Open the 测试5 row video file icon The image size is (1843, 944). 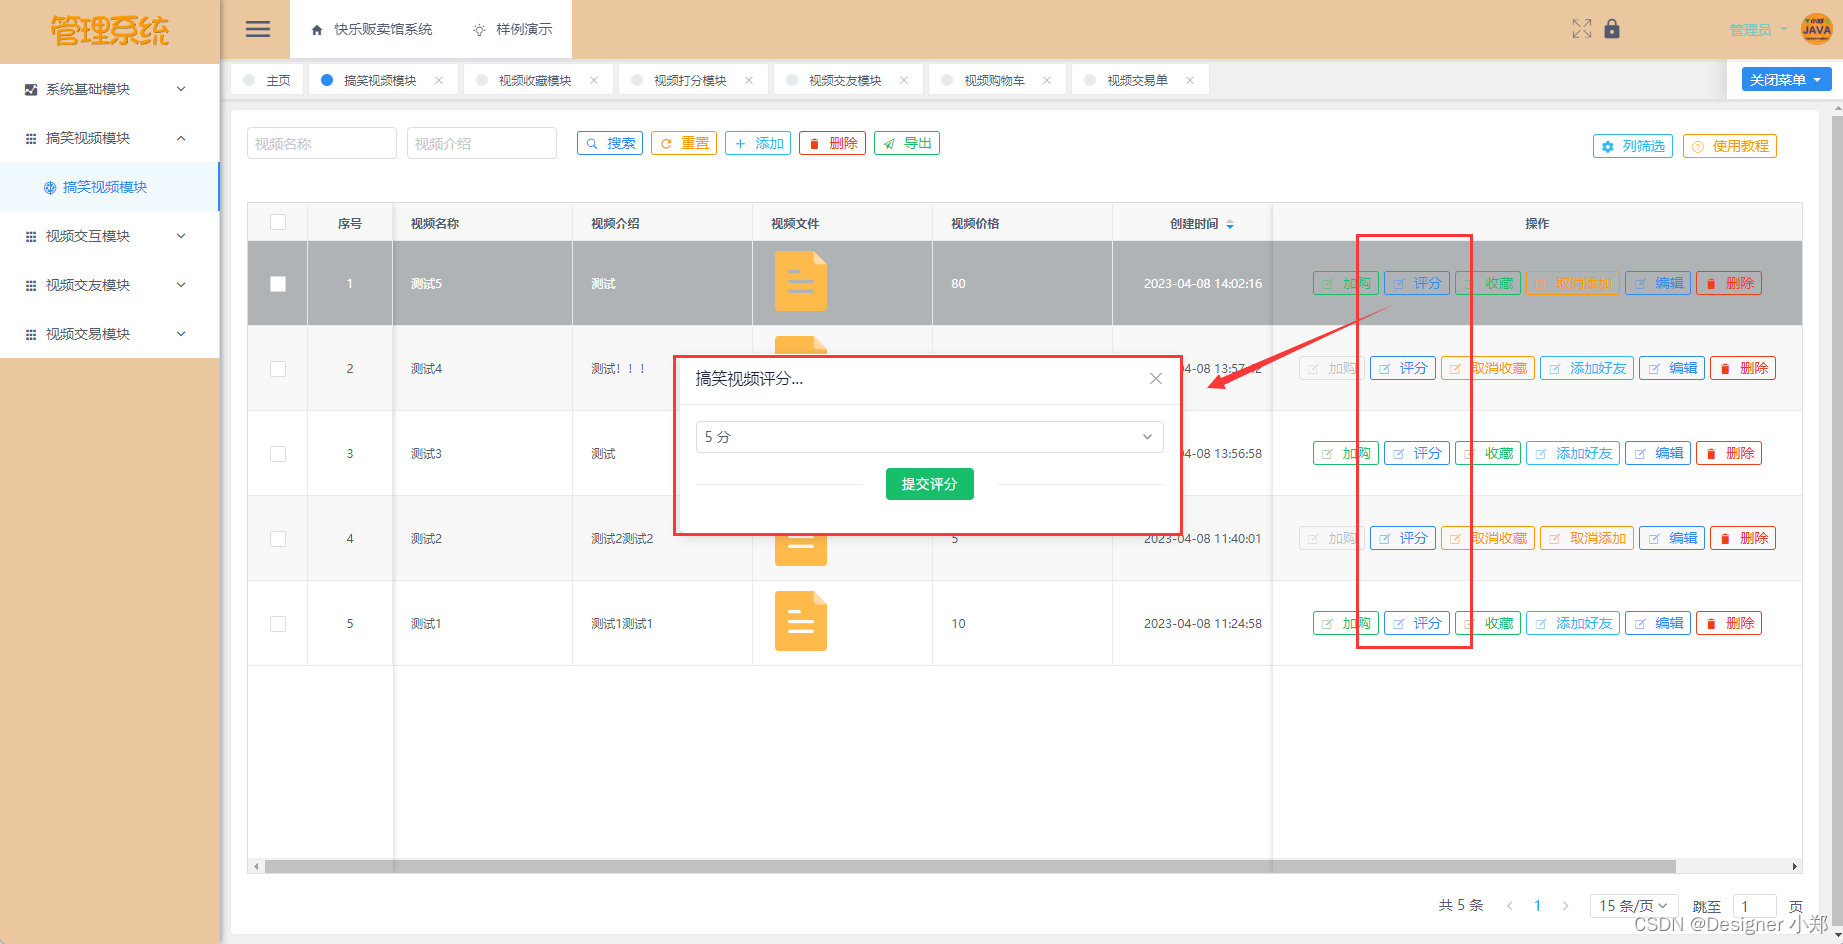[x=801, y=281]
